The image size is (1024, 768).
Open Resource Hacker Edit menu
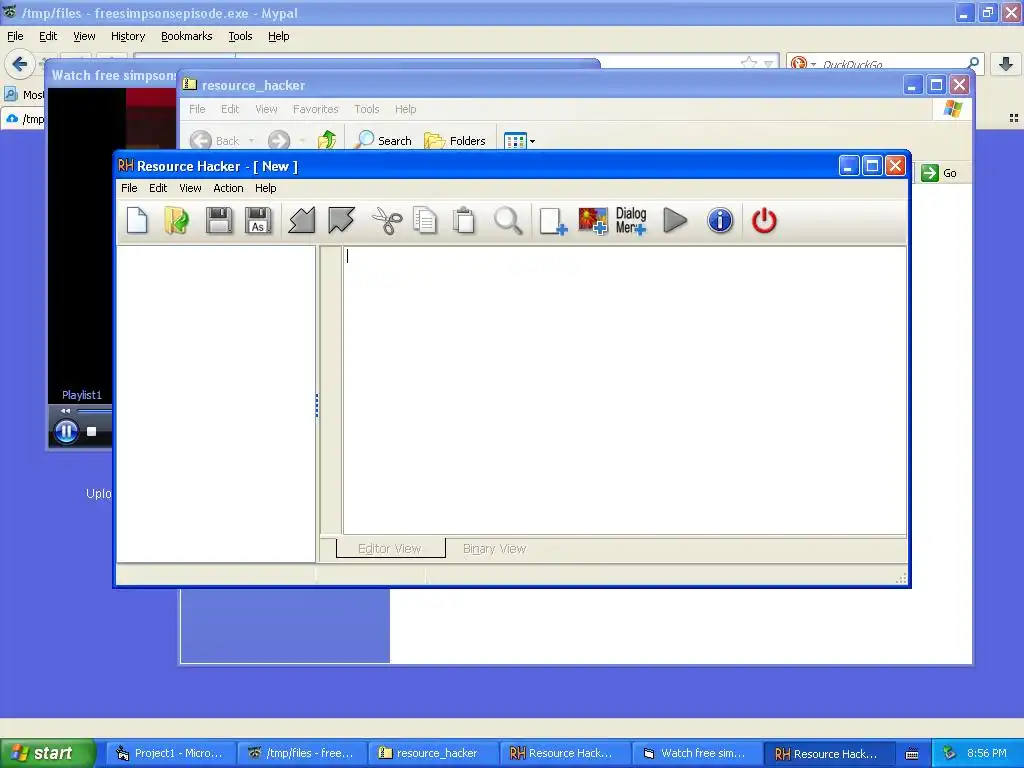pos(158,188)
